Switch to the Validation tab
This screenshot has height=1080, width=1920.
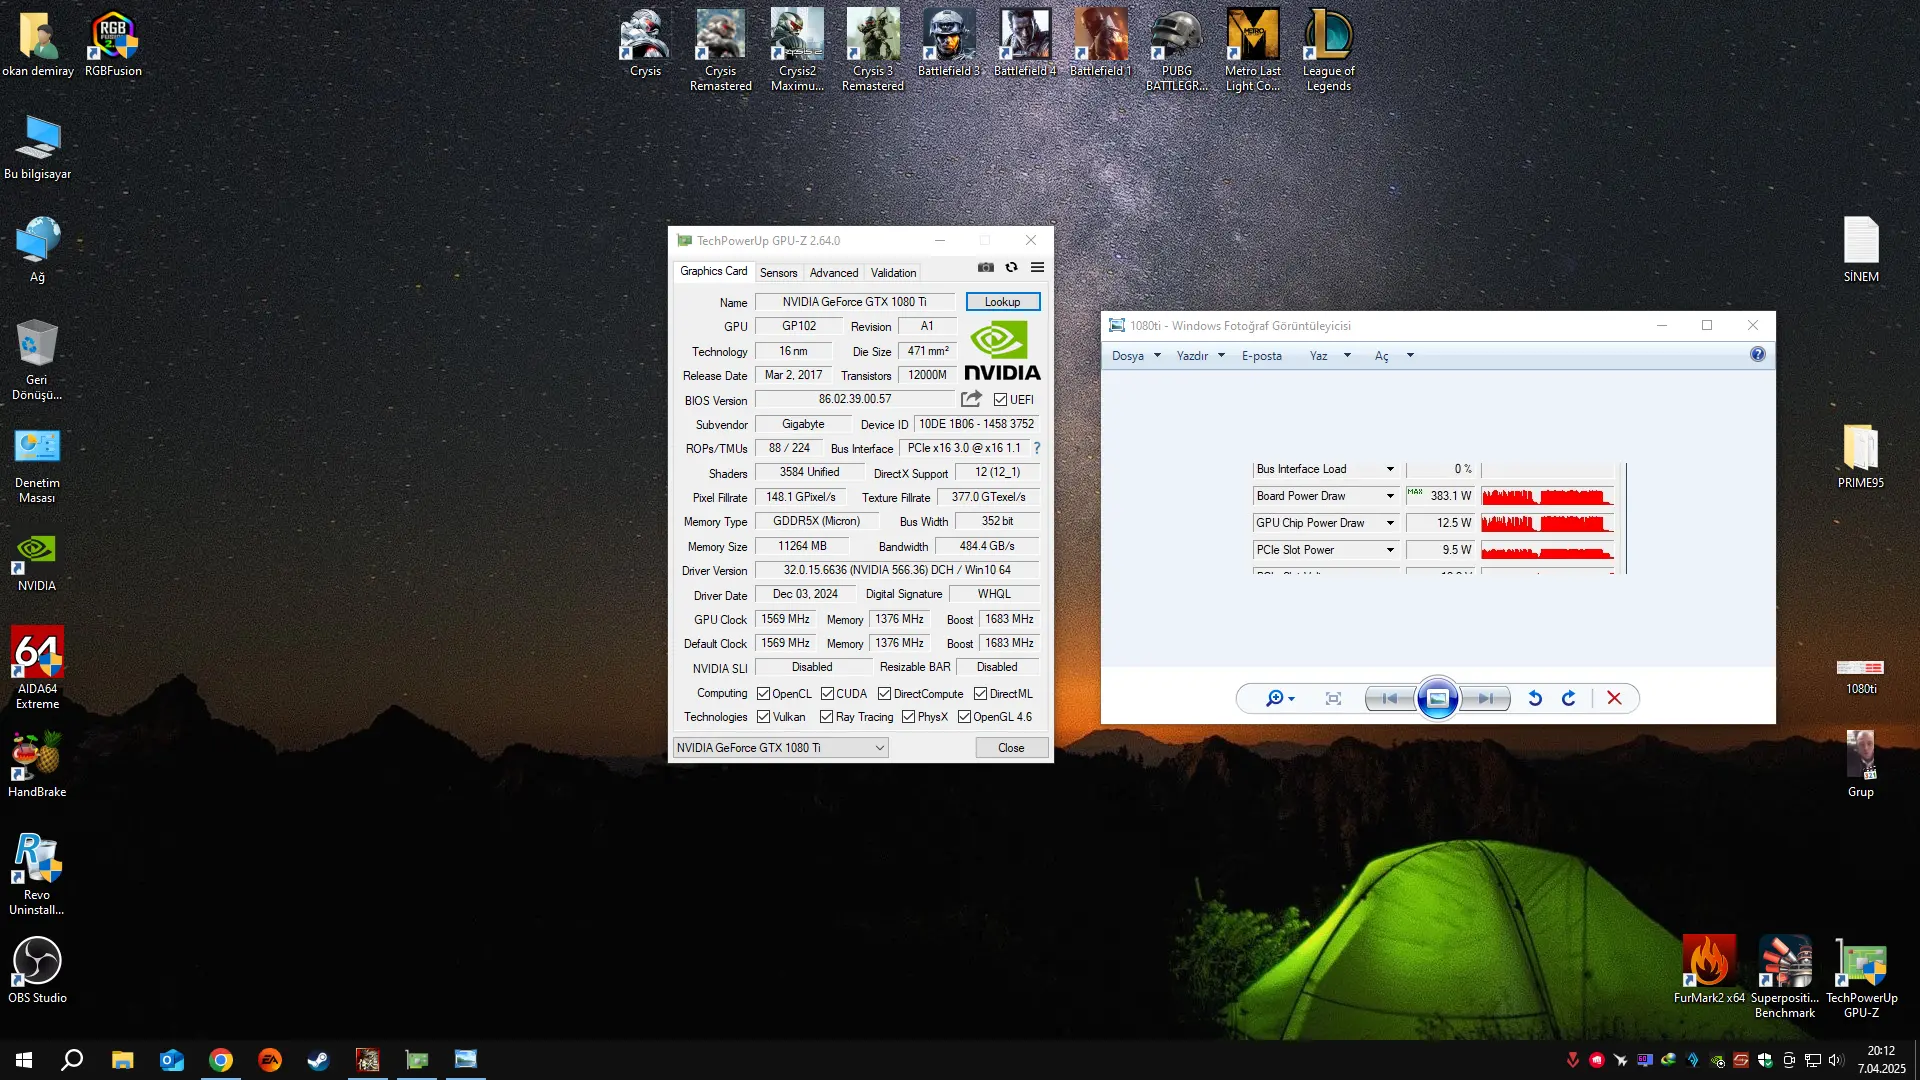893,273
